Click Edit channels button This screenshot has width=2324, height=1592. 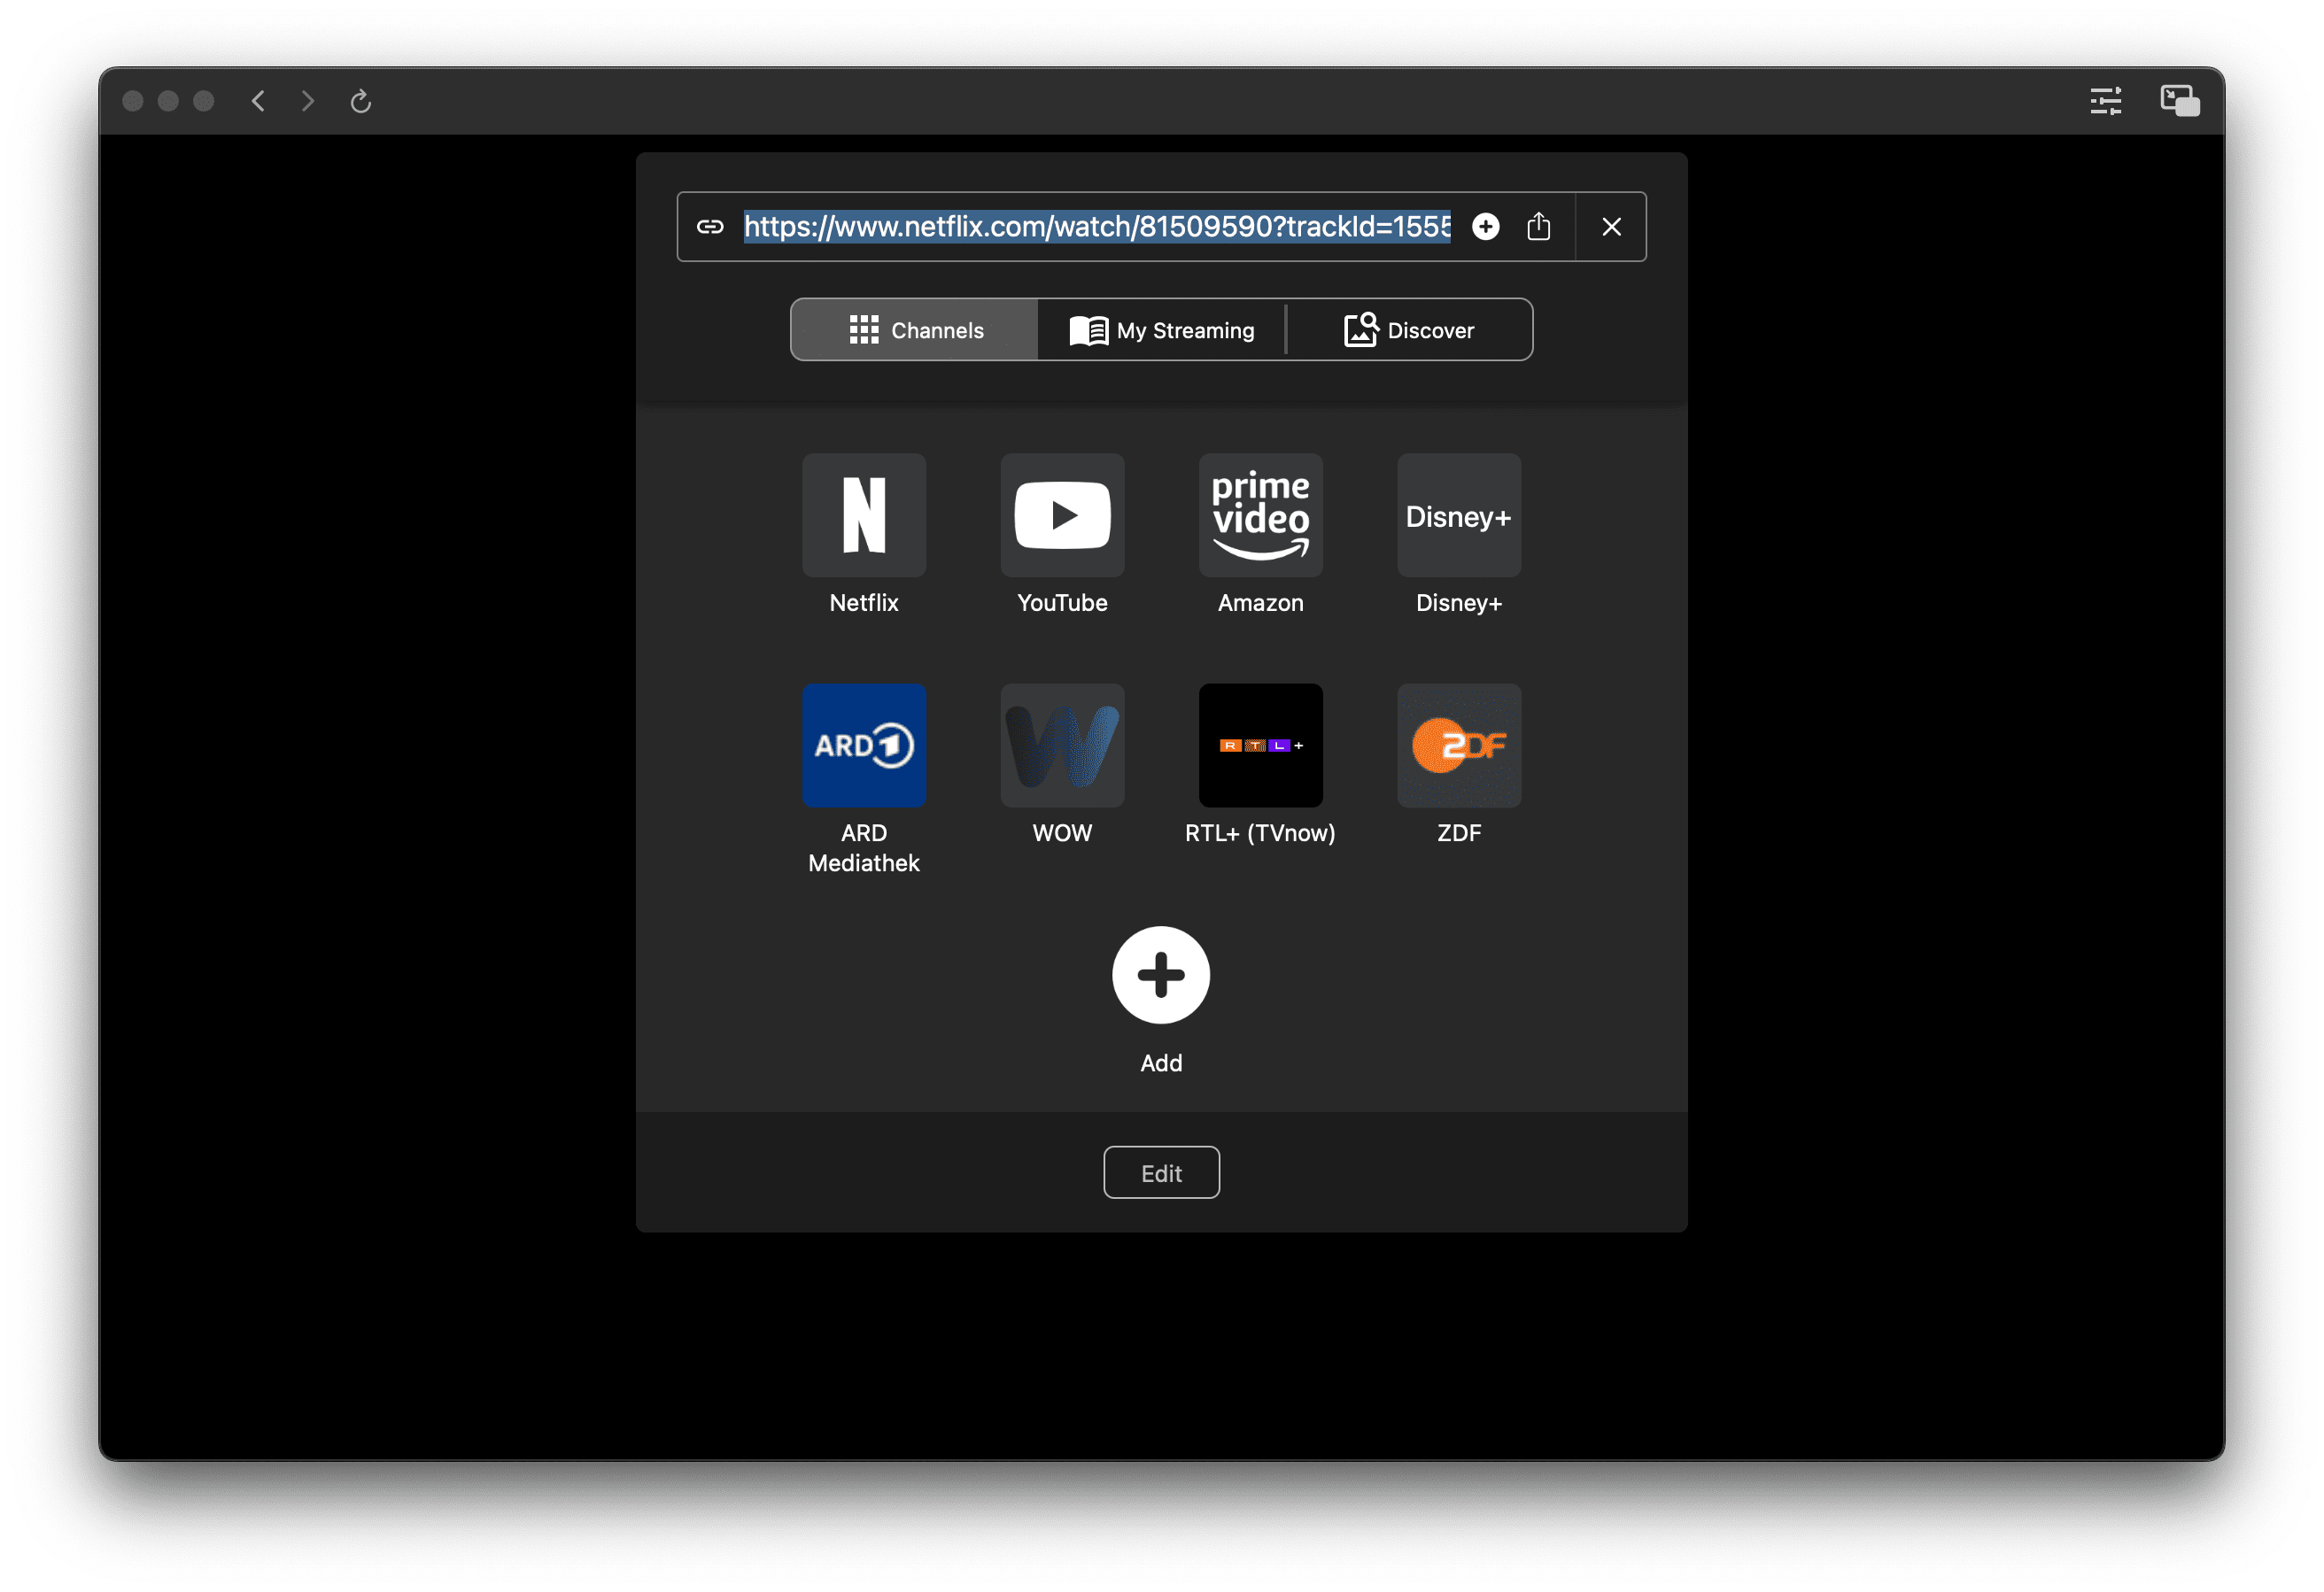point(1162,1172)
